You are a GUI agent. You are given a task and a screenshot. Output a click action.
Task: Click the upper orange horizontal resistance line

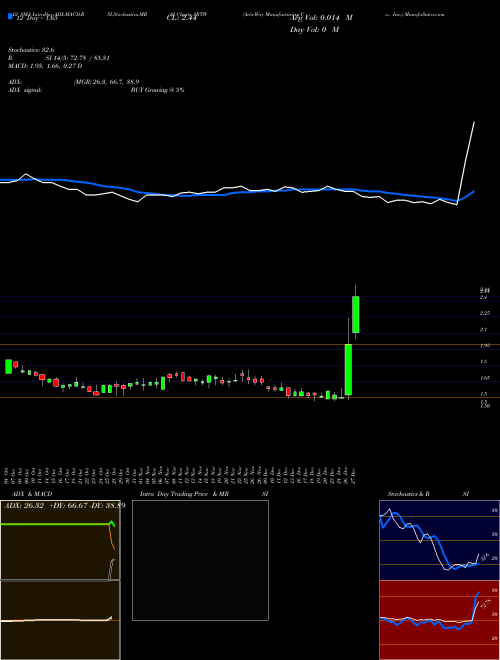[x=250, y=344]
